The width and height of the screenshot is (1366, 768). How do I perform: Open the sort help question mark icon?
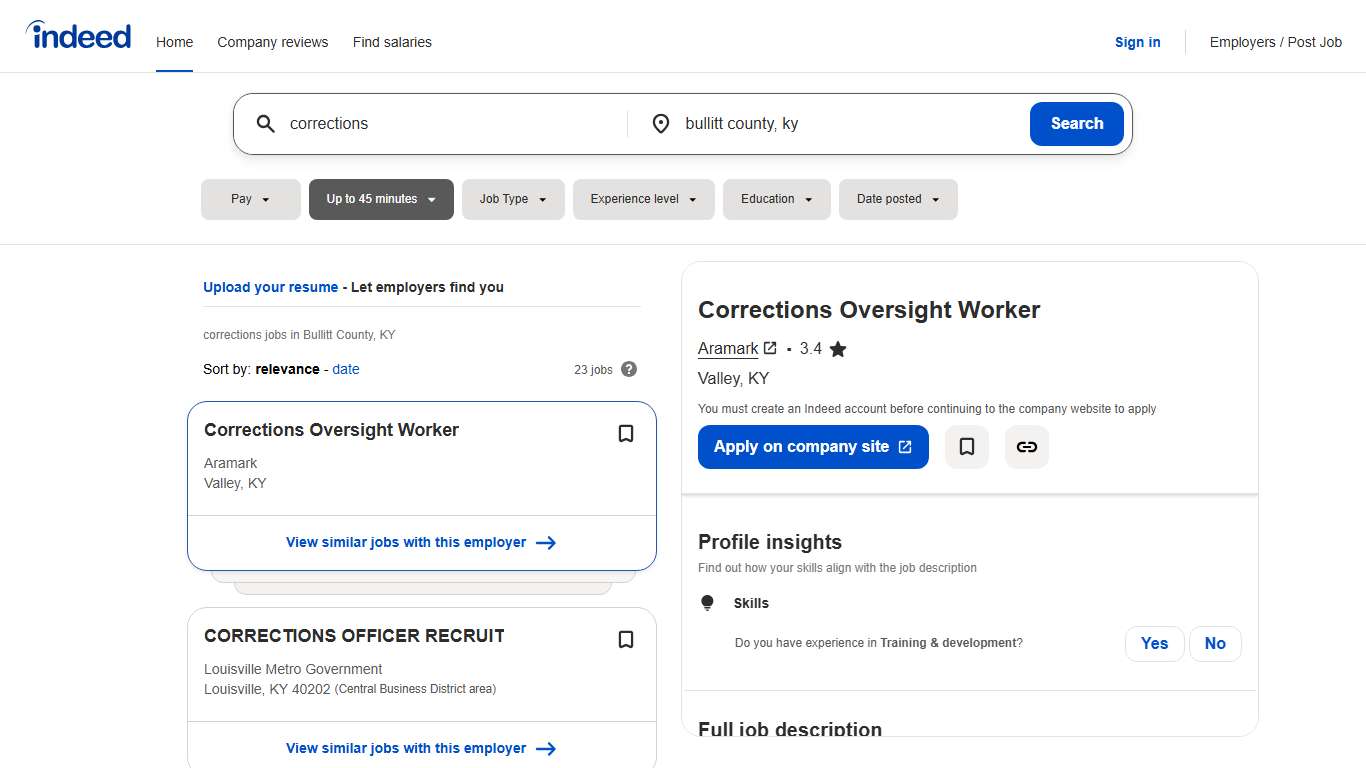(x=629, y=369)
